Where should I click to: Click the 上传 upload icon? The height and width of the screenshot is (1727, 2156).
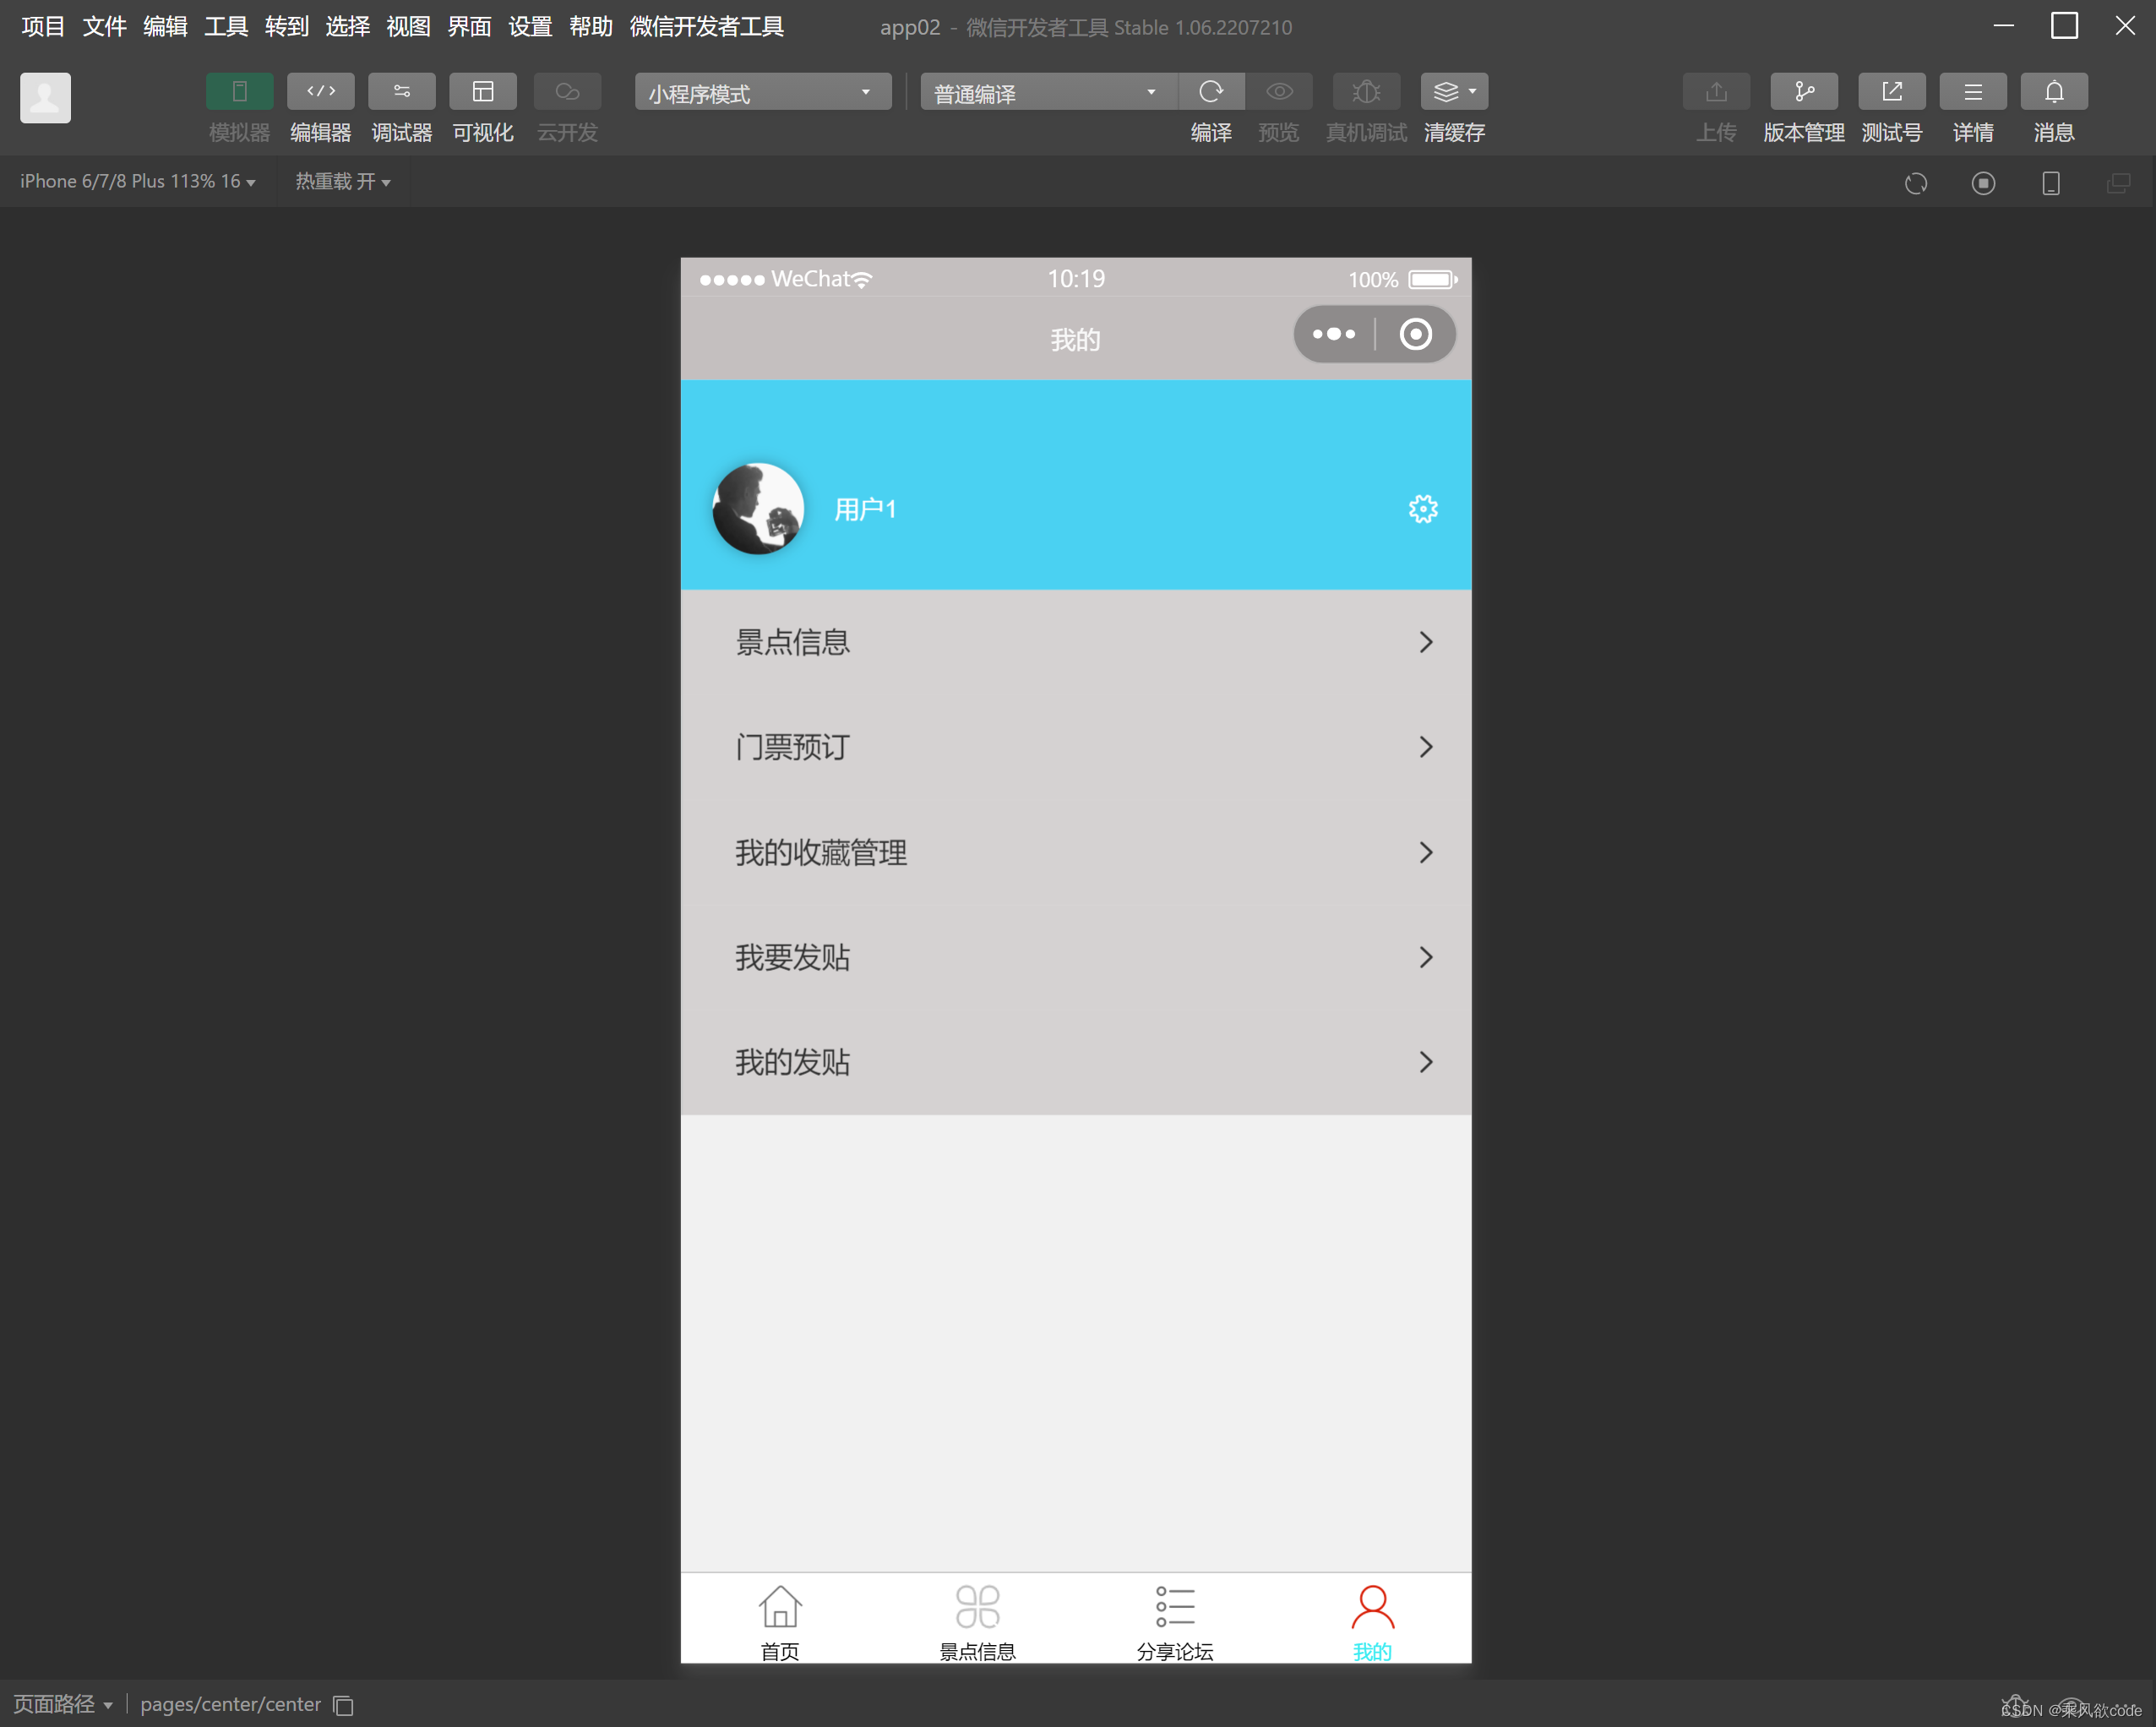coord(1716,91)
